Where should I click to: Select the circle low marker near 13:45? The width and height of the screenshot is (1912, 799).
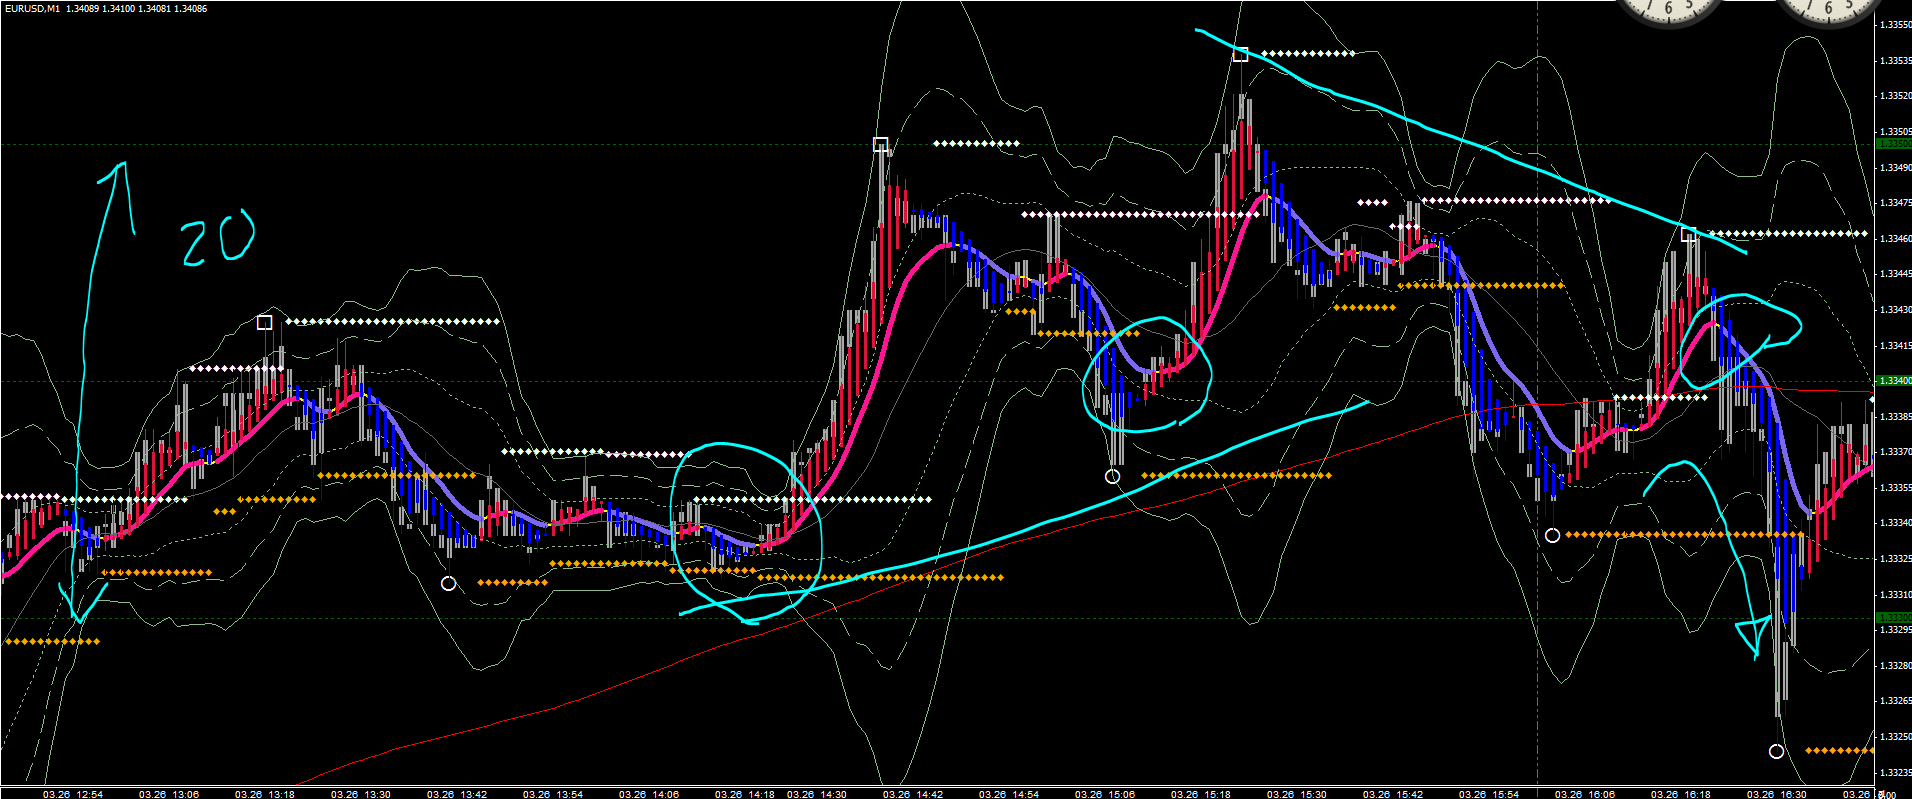(x=448, y=583)
